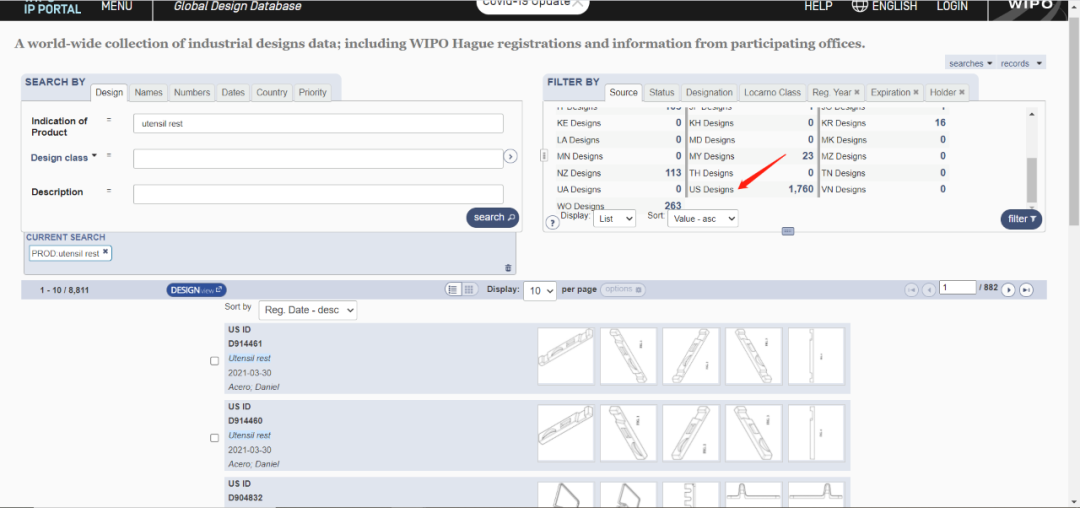The width and height of the screenshot is (1080, 508).
Task: Open the DESIGN view link
Action: pyautogui.click(x=196, y=290)
